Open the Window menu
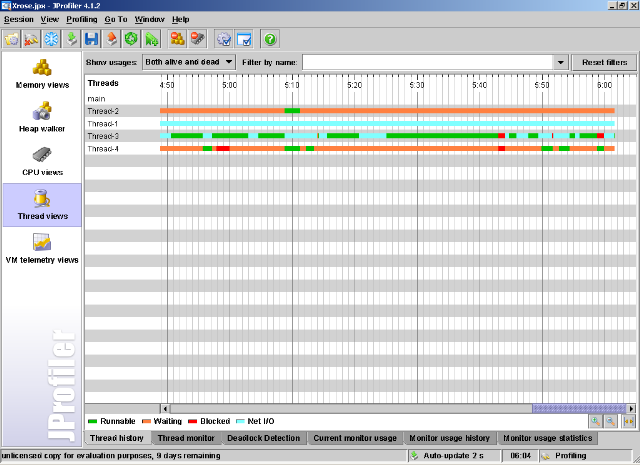The height and width of the screenshot is (465, 640). [149, 19]
